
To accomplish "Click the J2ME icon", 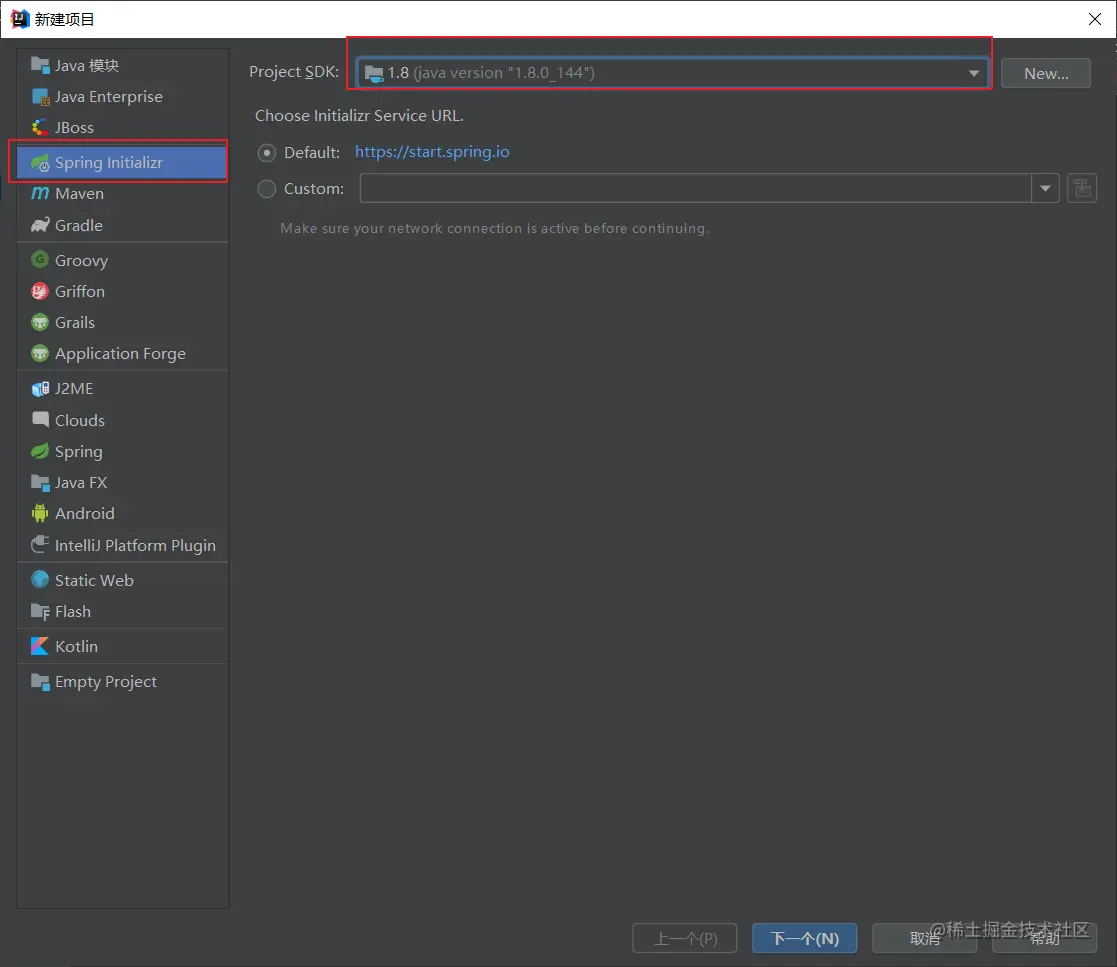I will 40,388.
